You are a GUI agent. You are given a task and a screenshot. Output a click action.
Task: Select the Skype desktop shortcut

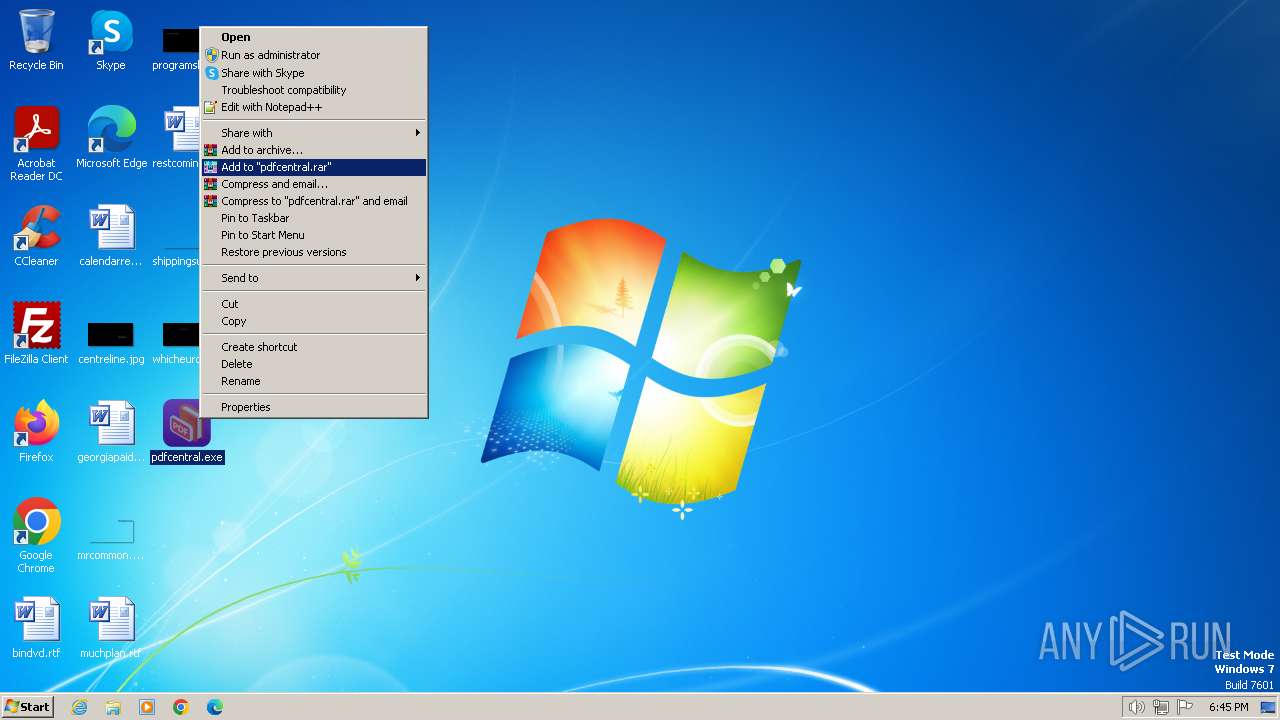pos(111,41)
